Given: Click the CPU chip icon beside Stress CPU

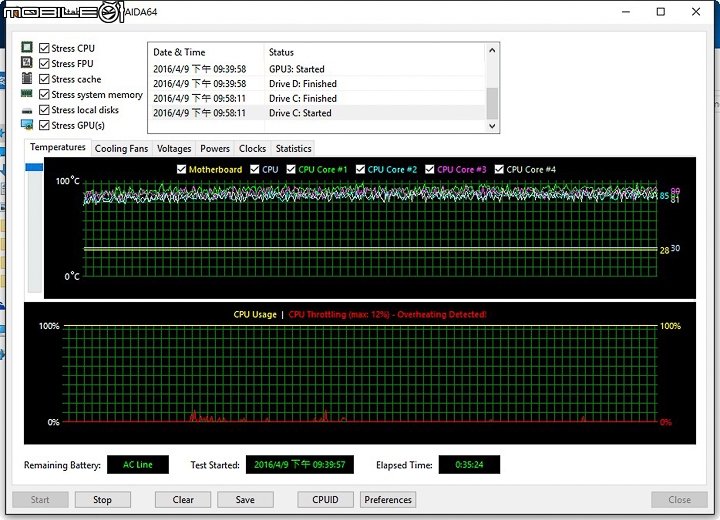Looking at the screenshot, I should pyautogui.click(x=27, y=47).
